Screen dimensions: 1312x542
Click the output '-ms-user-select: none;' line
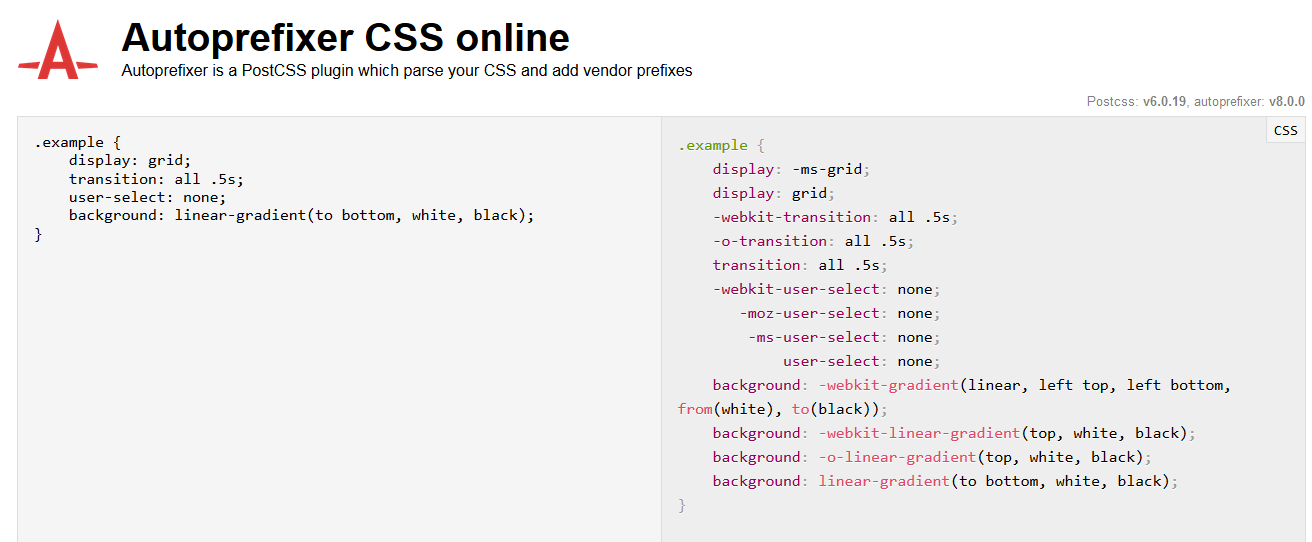point(845,337)
